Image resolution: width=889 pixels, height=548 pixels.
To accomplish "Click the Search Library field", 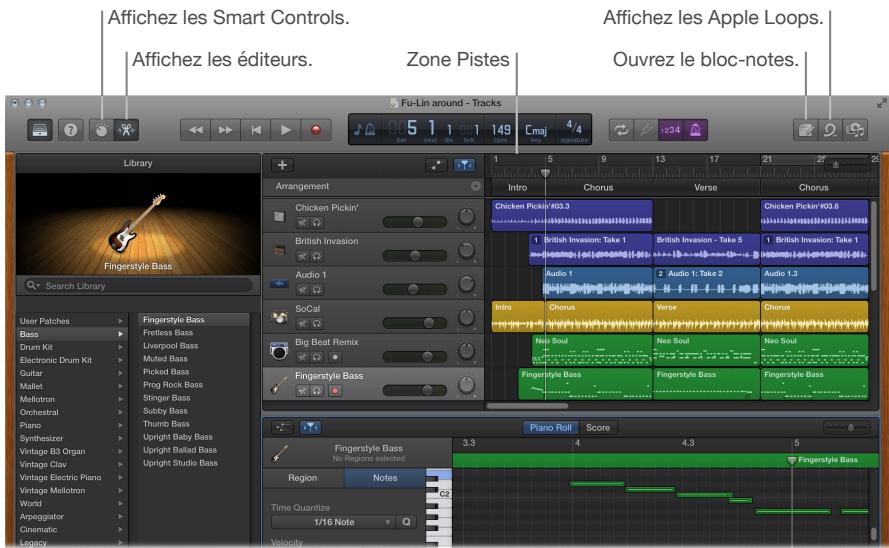I will point(138,286).
